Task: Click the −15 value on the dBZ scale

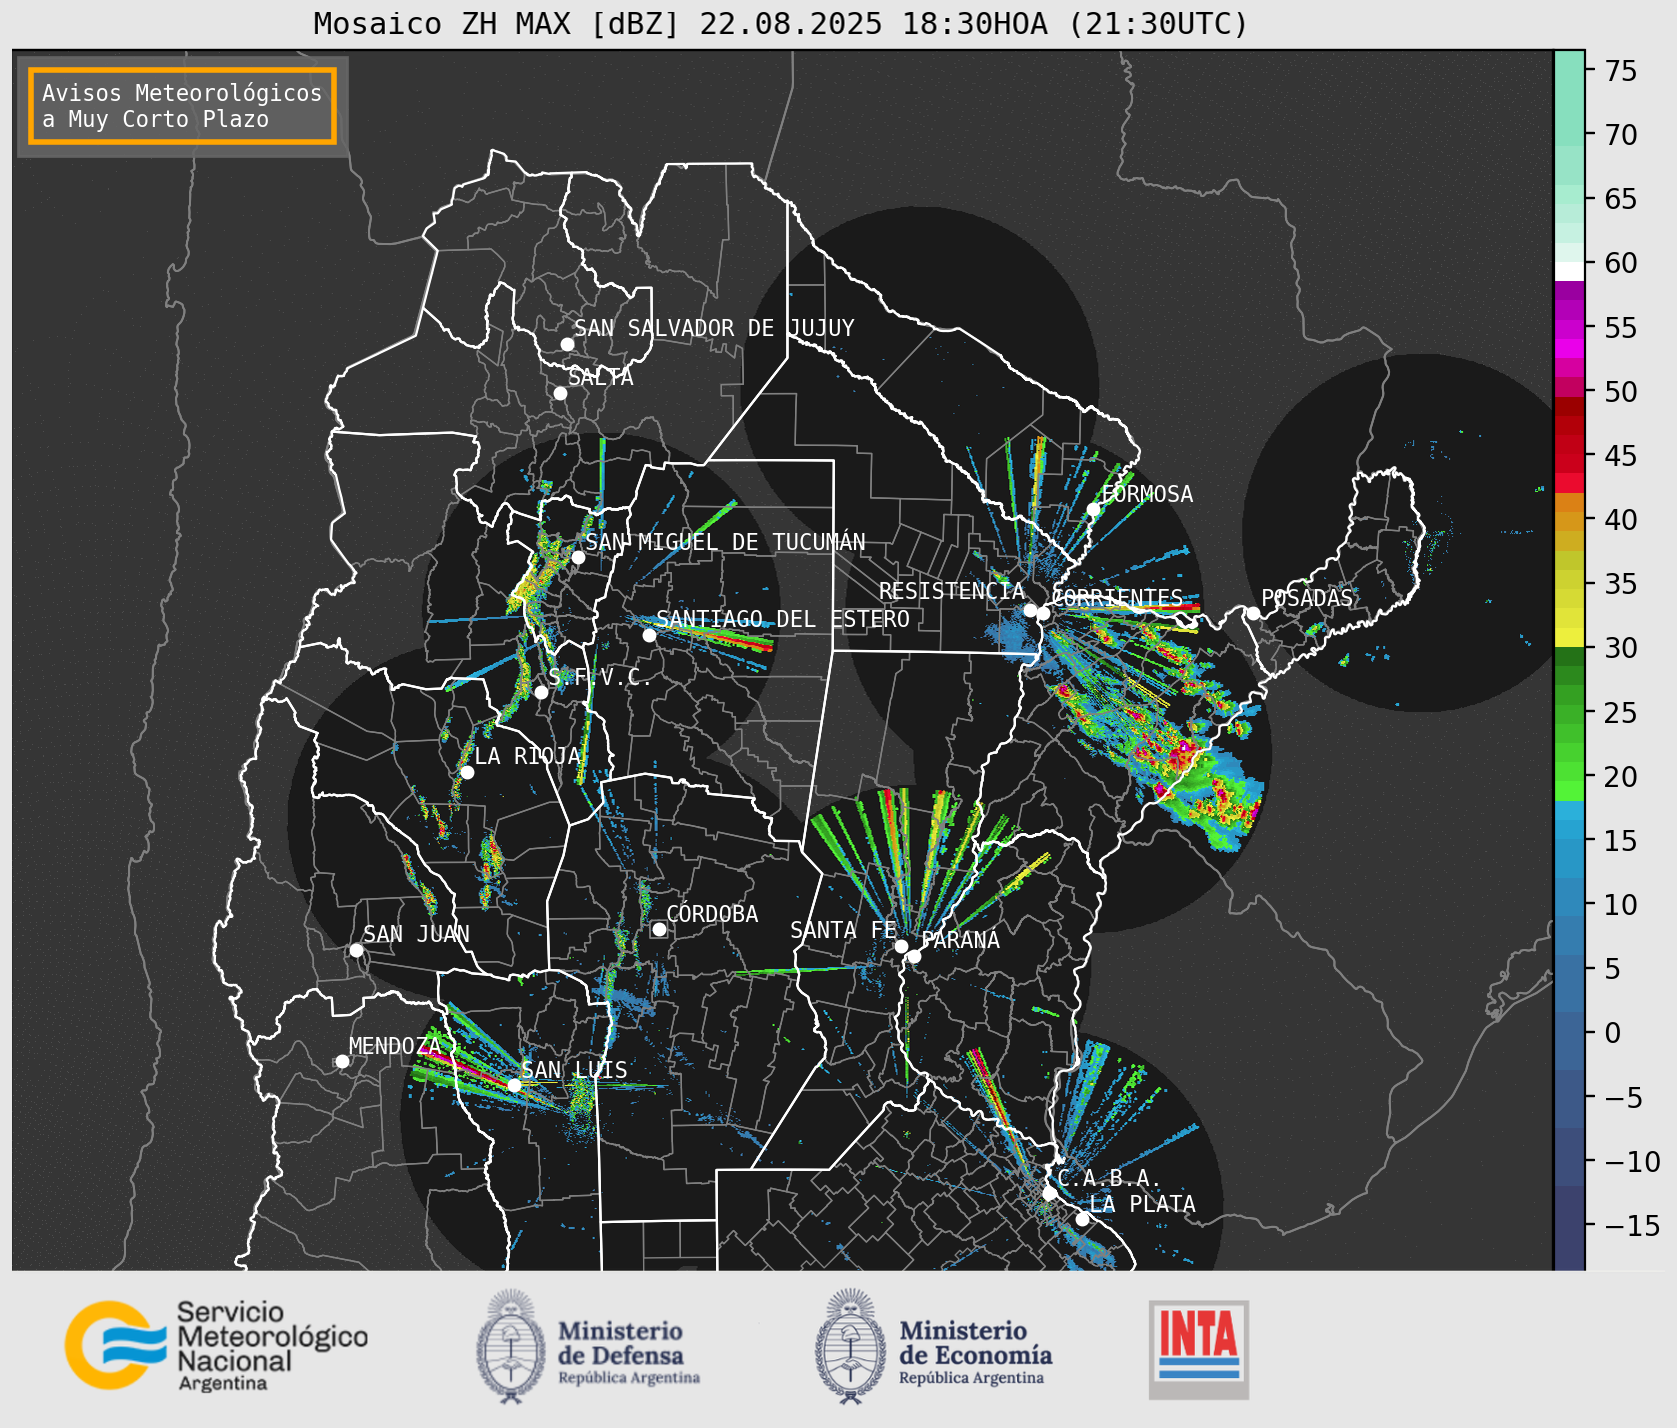Action: tap(1633, 1226)
